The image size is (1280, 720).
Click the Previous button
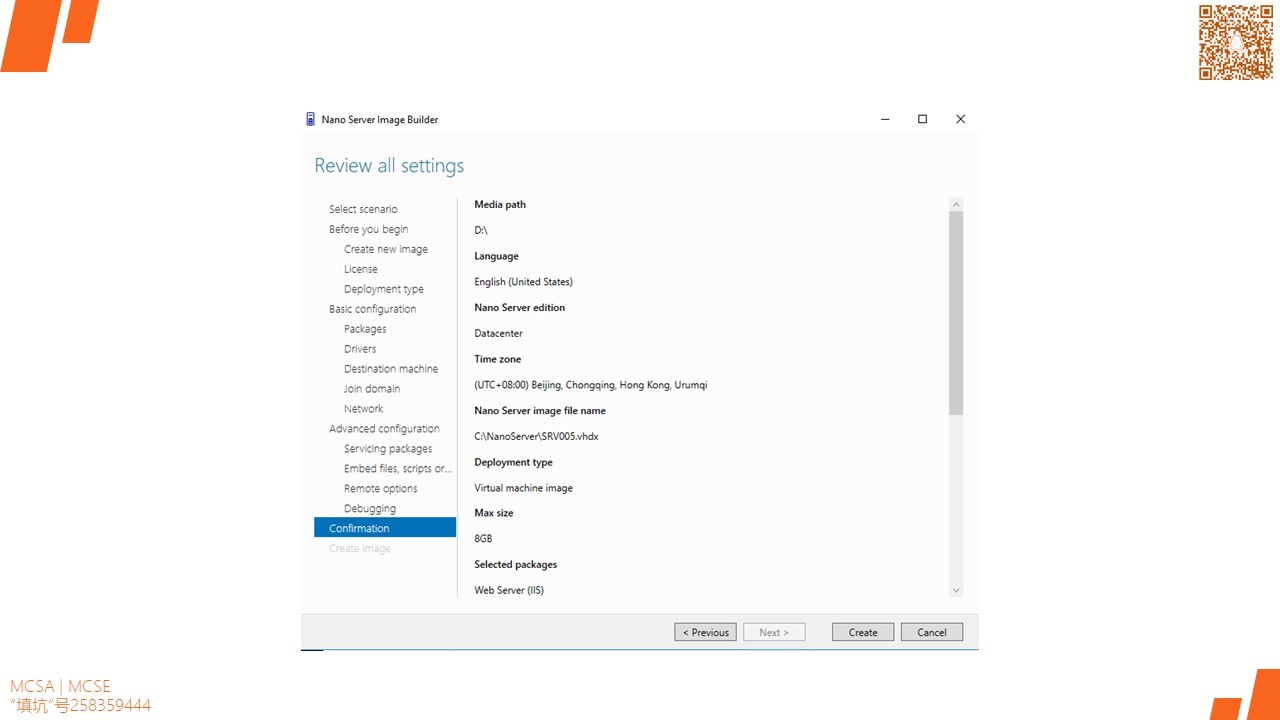706,632
